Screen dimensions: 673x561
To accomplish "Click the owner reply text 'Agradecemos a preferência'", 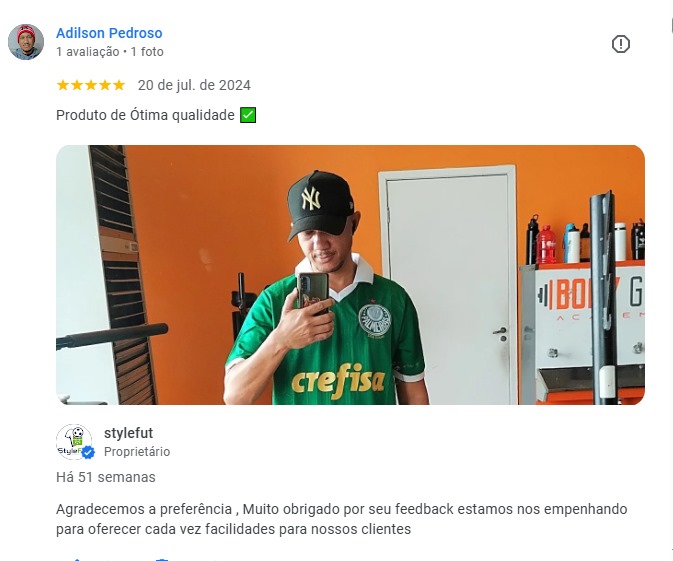I will pyautogui.click(x=144, y=509).
